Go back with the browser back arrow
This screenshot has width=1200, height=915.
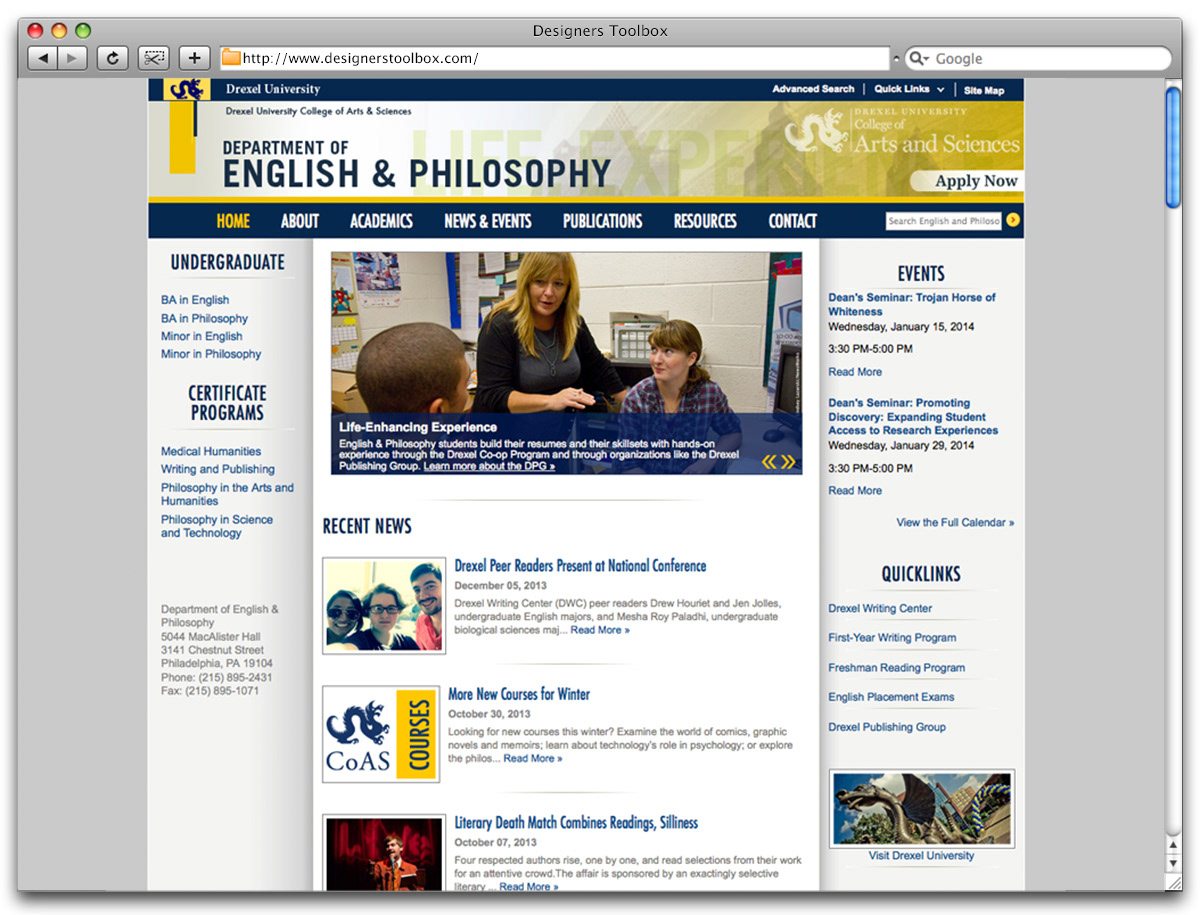click(42, 58)
